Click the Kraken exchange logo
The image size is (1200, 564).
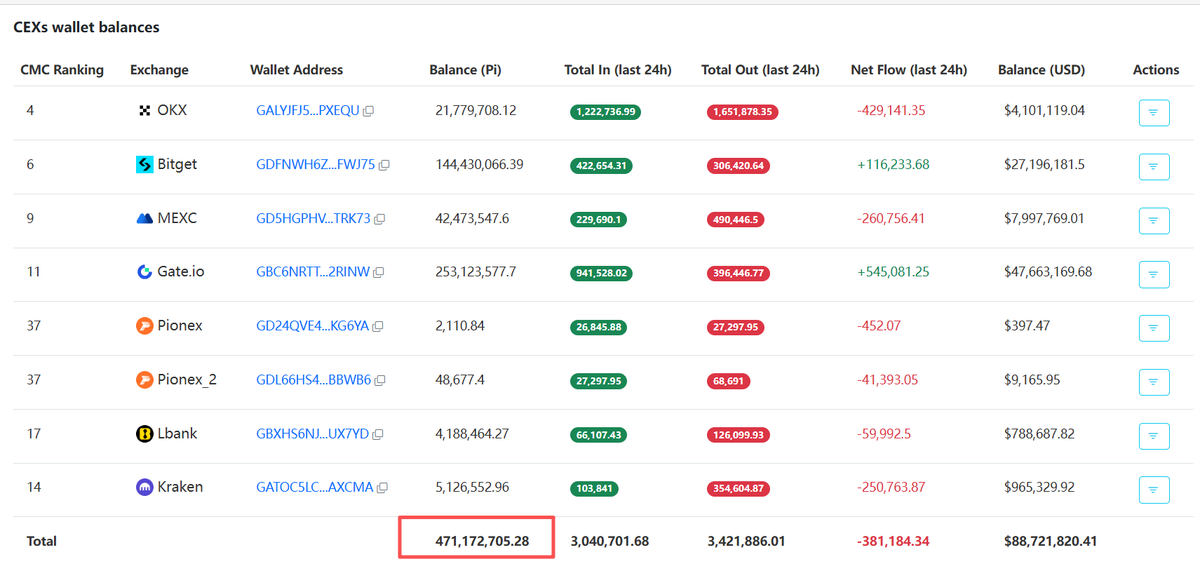[x=144, y=487]
